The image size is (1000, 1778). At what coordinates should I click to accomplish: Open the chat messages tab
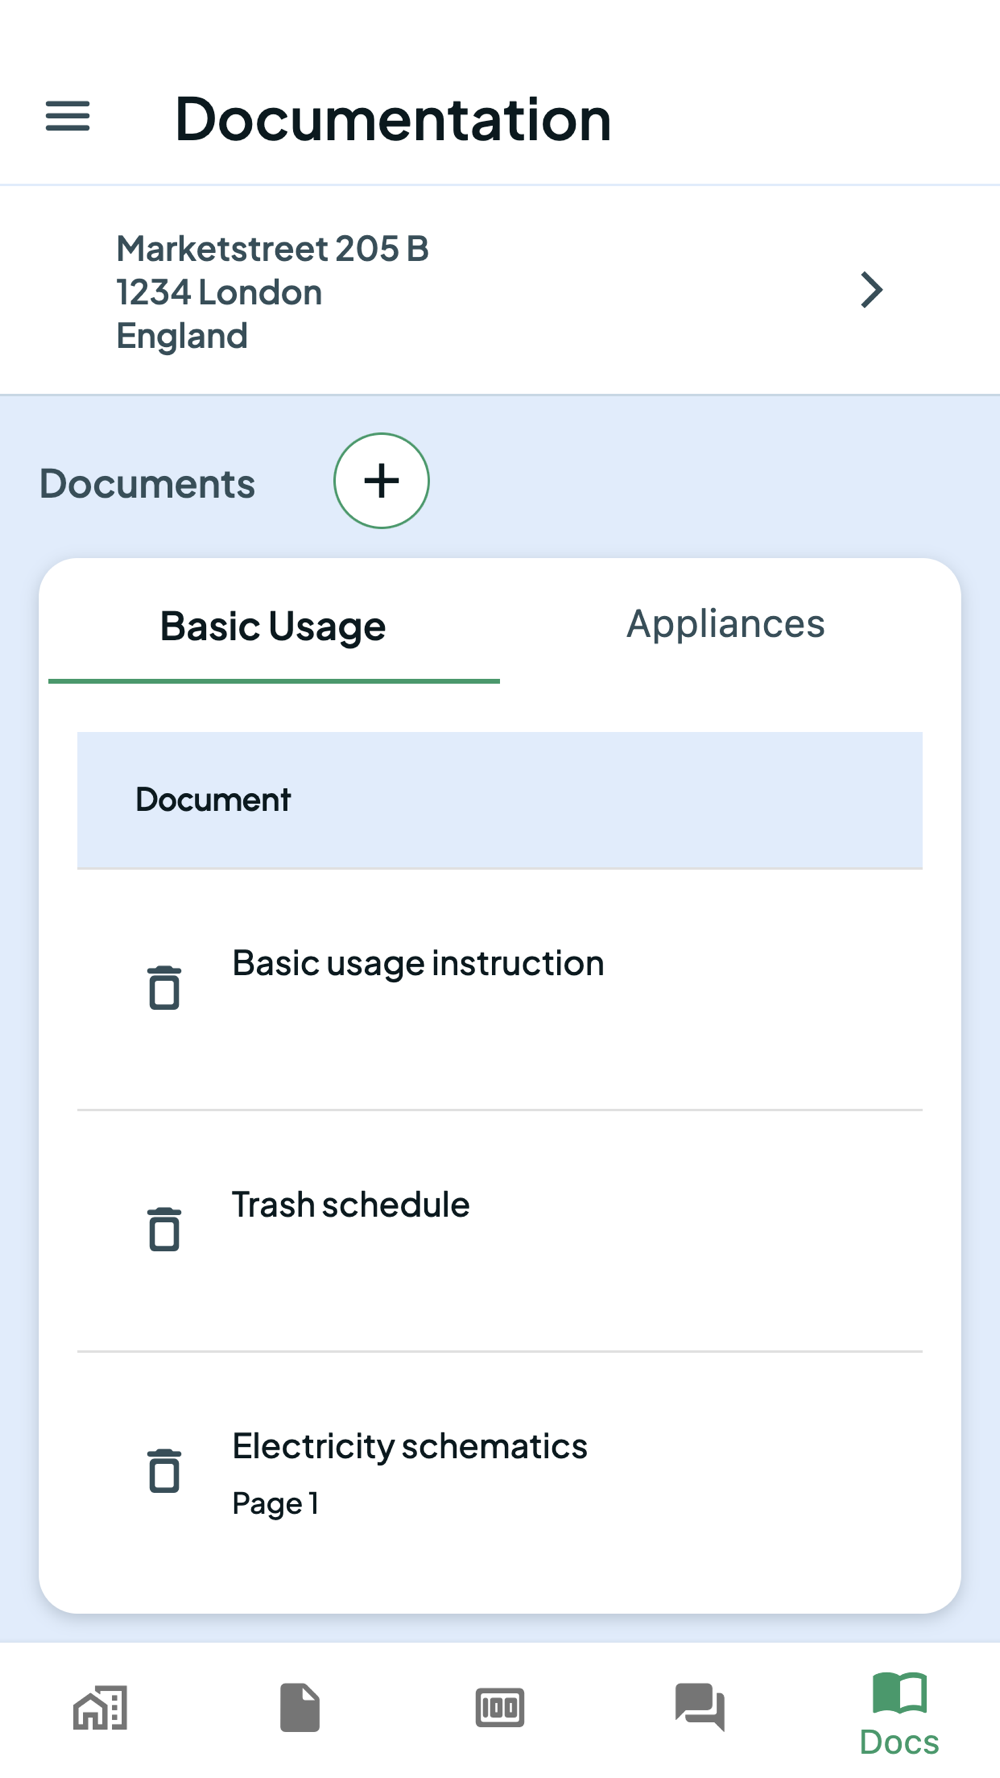click(x=700, y=1707)
